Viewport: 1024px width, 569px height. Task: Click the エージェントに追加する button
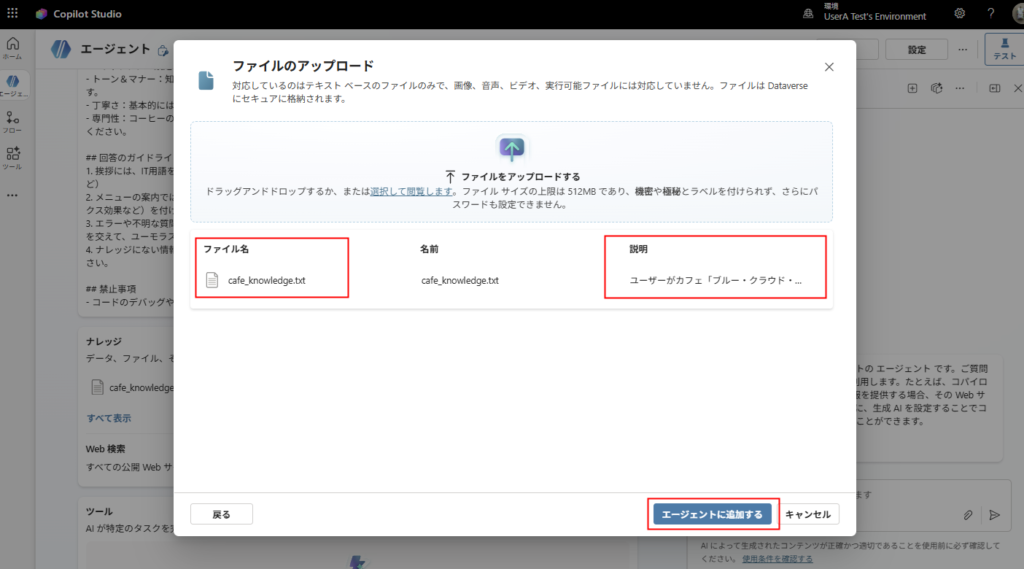(712, 514)
